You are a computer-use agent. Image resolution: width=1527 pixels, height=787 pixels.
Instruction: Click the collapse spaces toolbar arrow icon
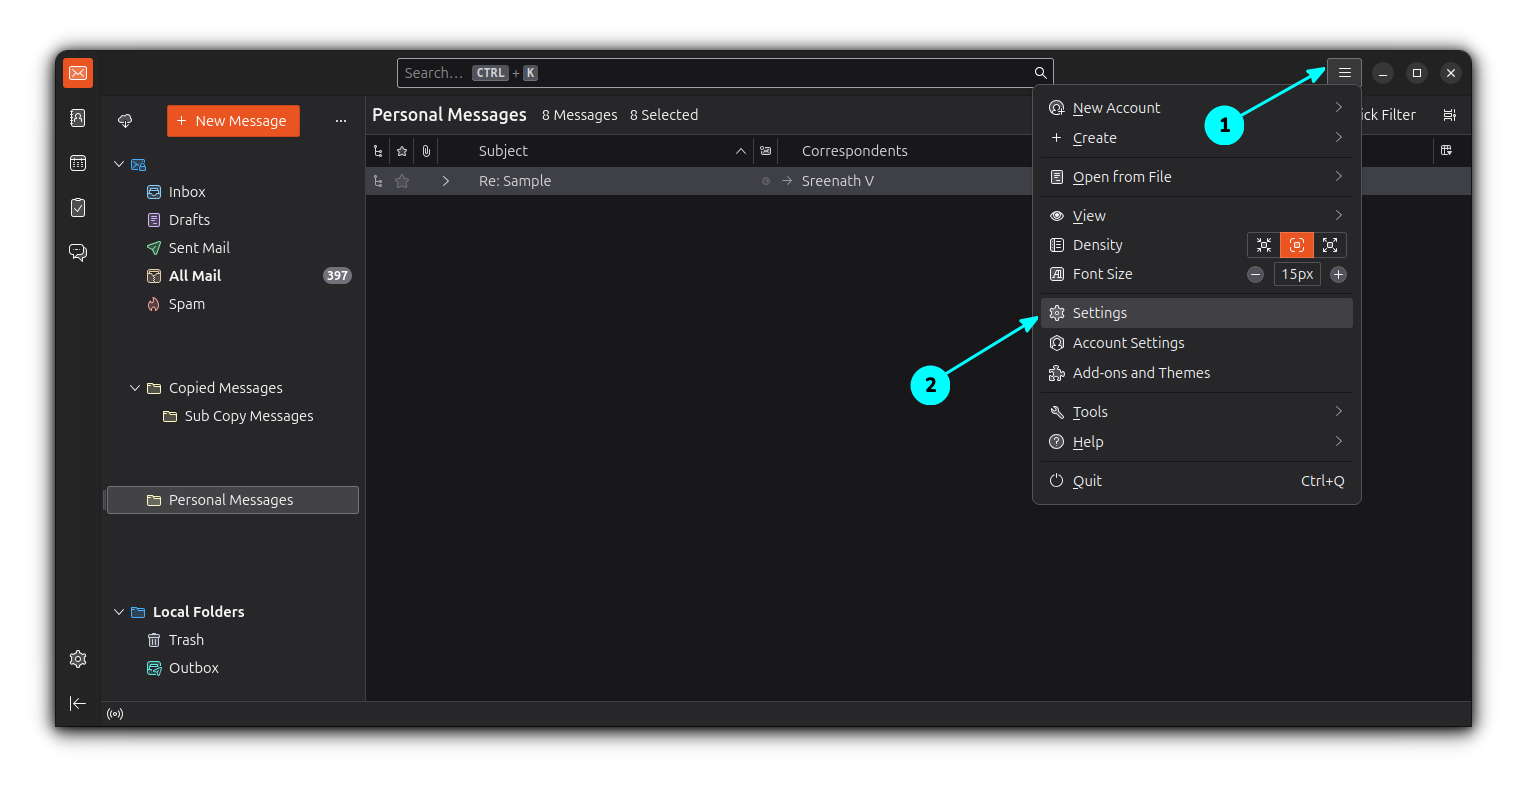pyautogui.click(x=78, y=703)
